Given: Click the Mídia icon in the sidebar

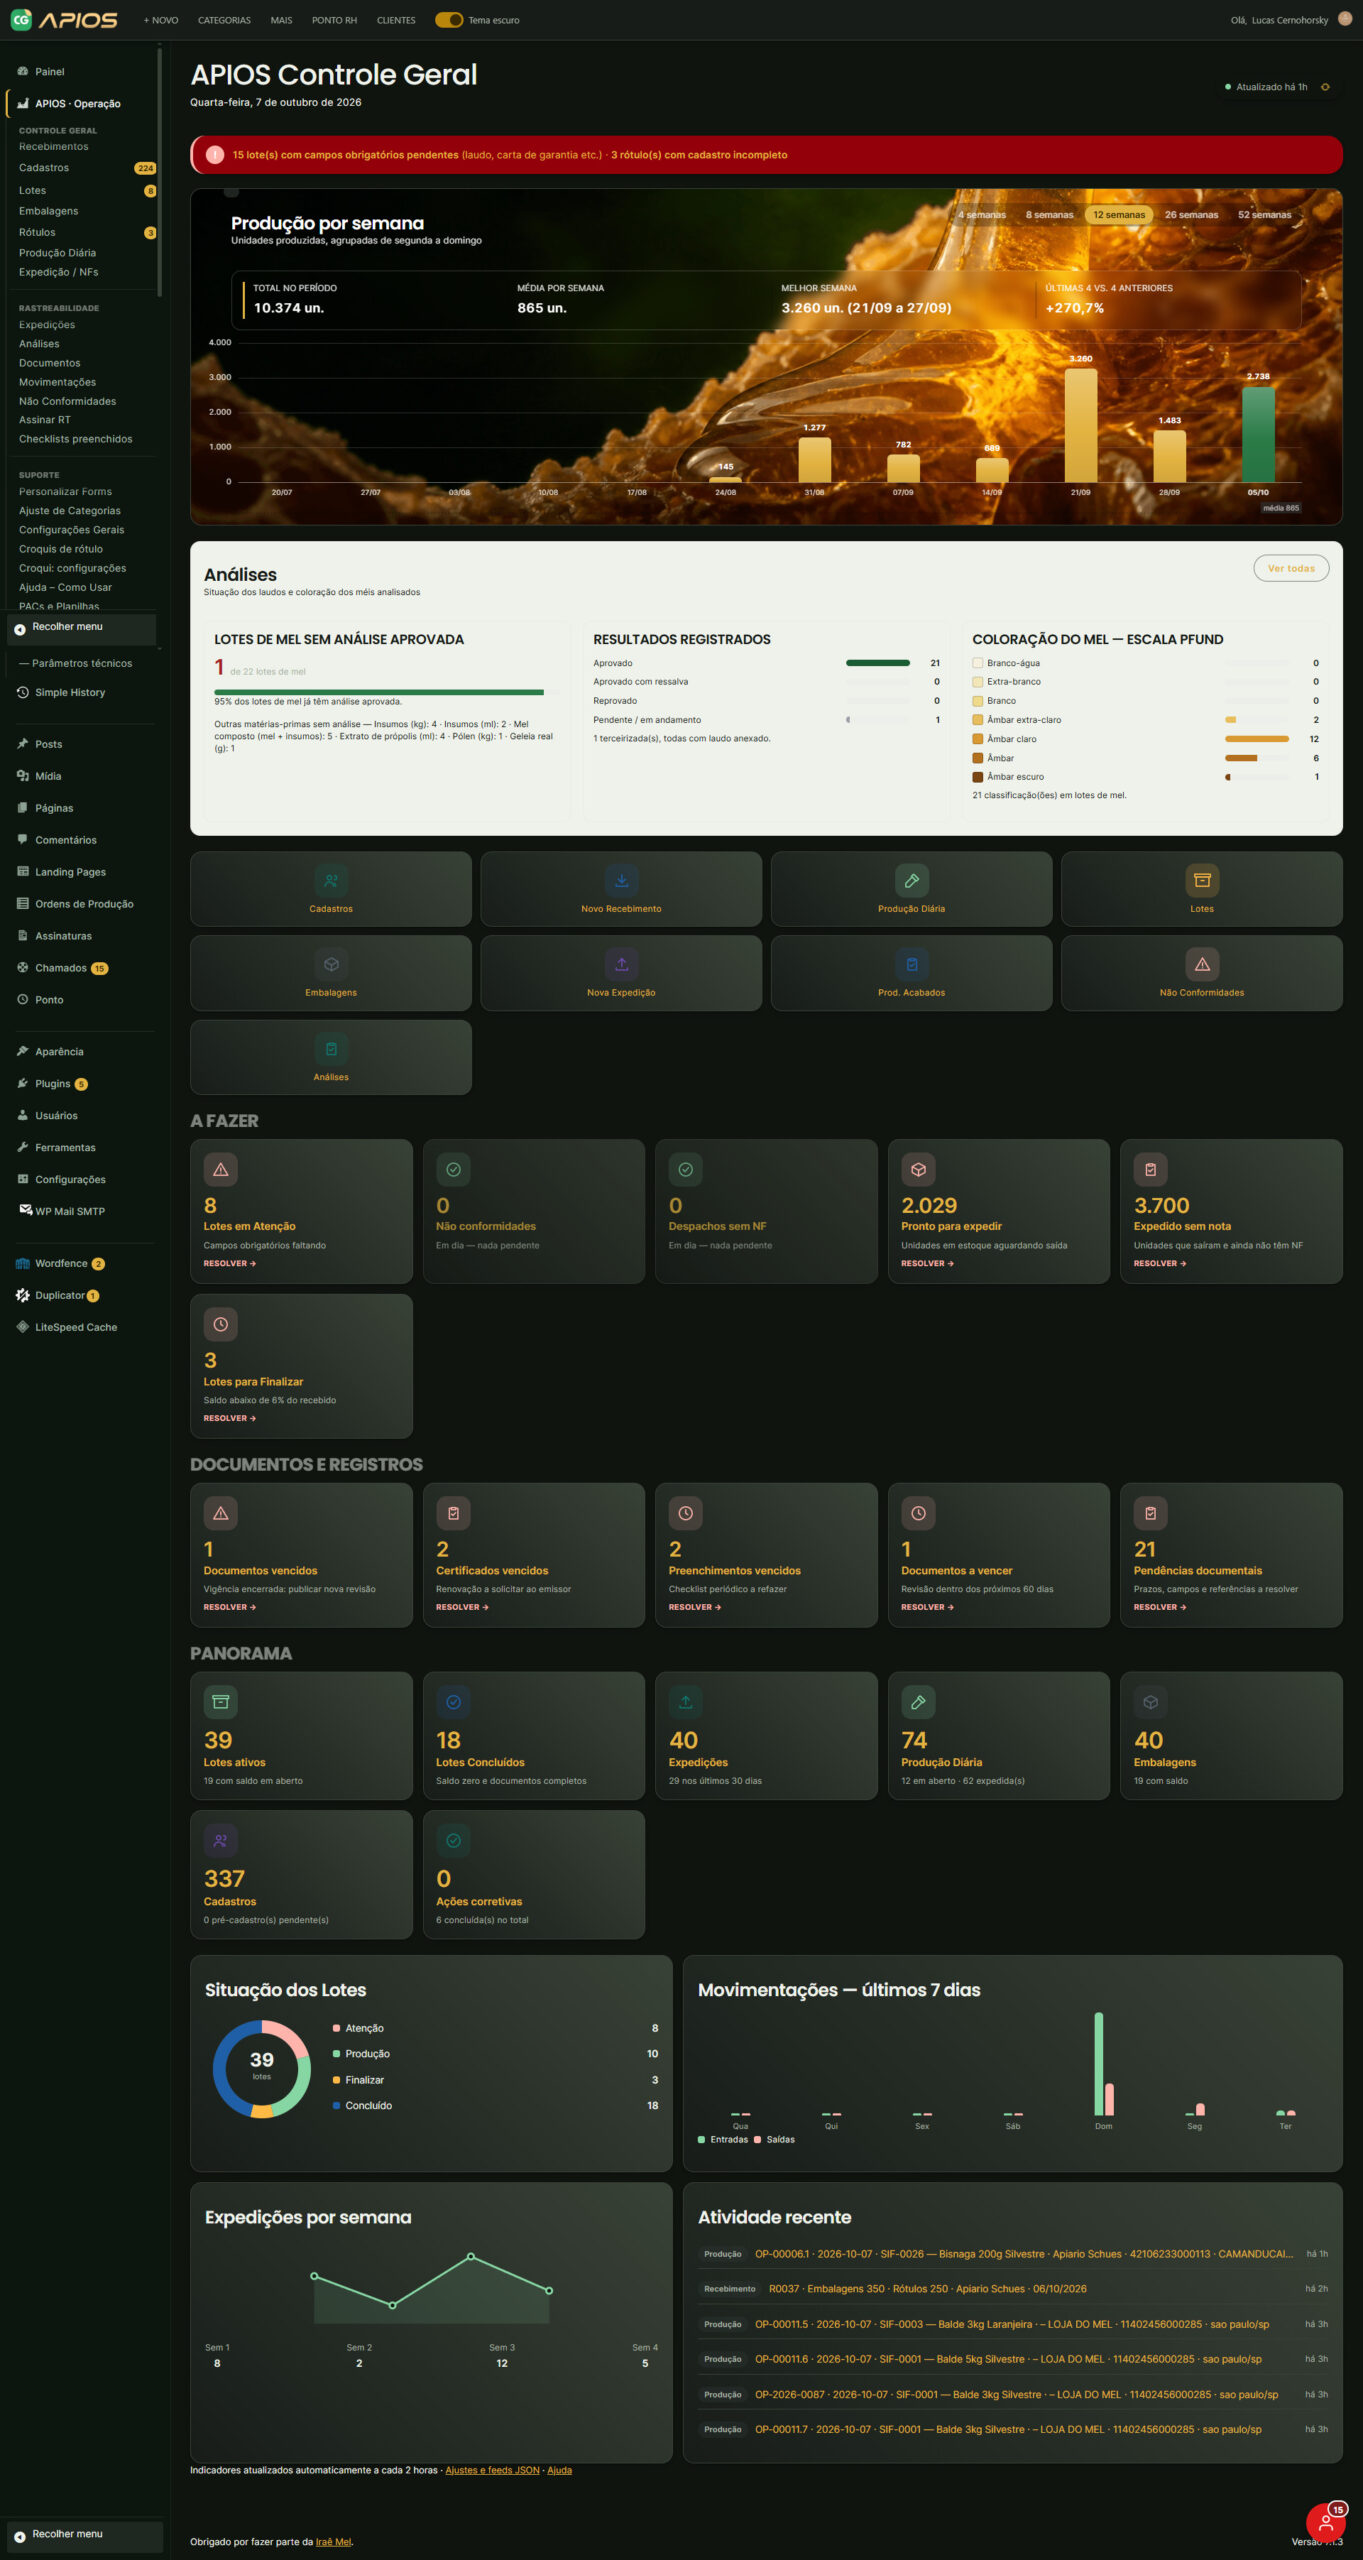Looking at the screenshot, I should coord(22,776).
